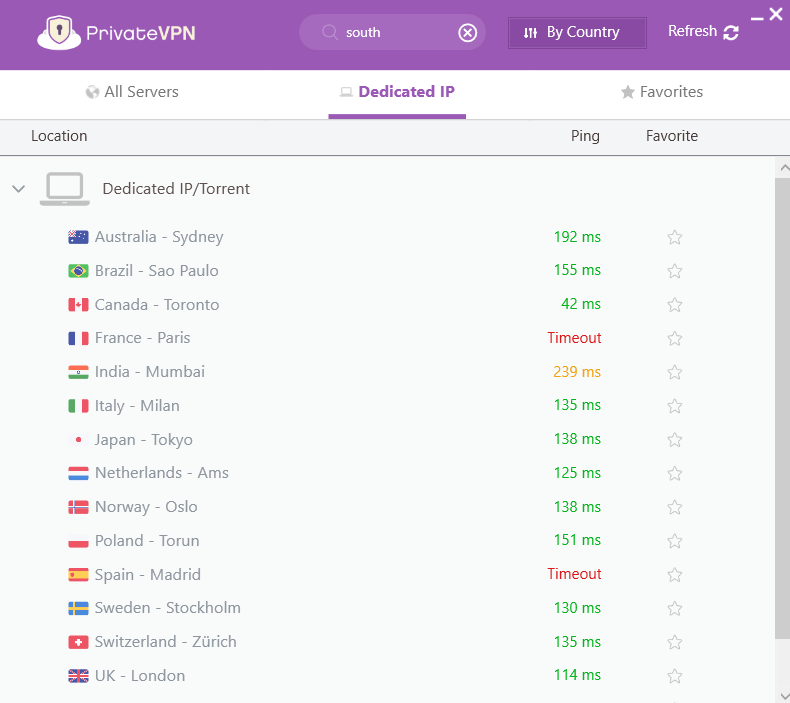Click the PrivateVPN shield logo
Image resolution: width=790 pixels, height=703 pixels.
click(x=59, y=33)
